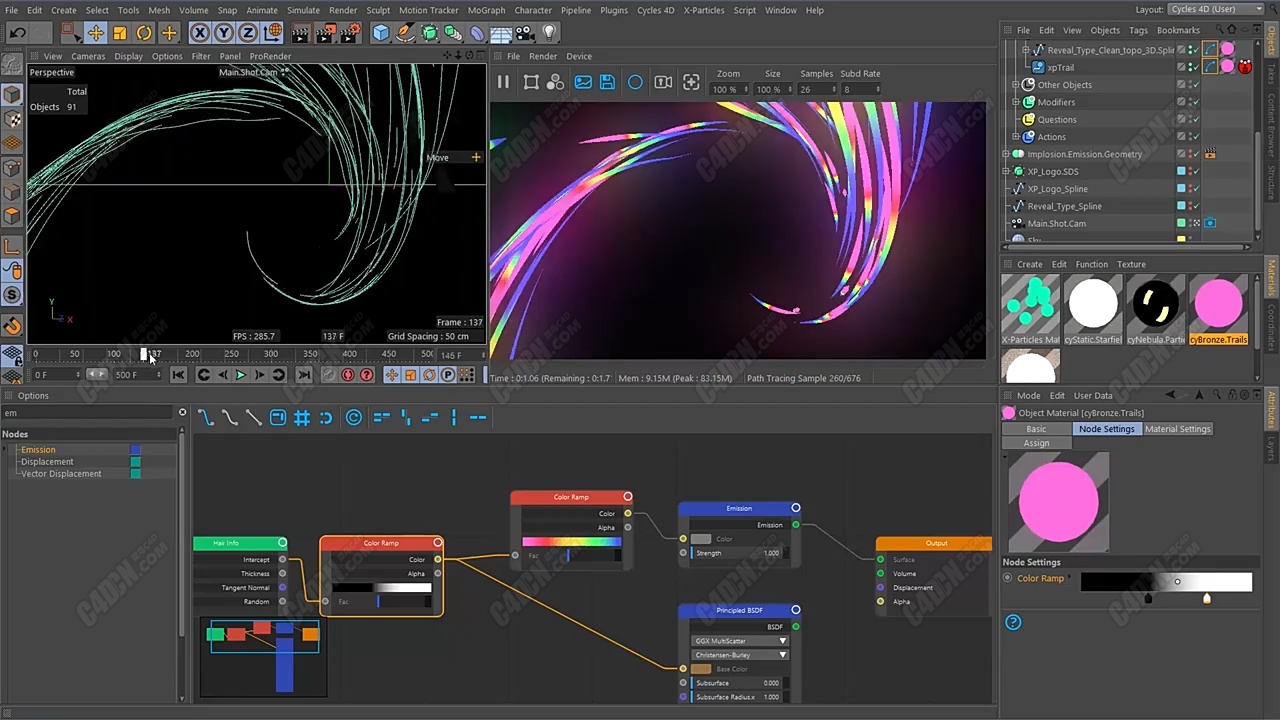This screenshot has width=1280, height=720.
Task: Click the Base Color swatch in Principled BSDF
Action: (701, 669)
